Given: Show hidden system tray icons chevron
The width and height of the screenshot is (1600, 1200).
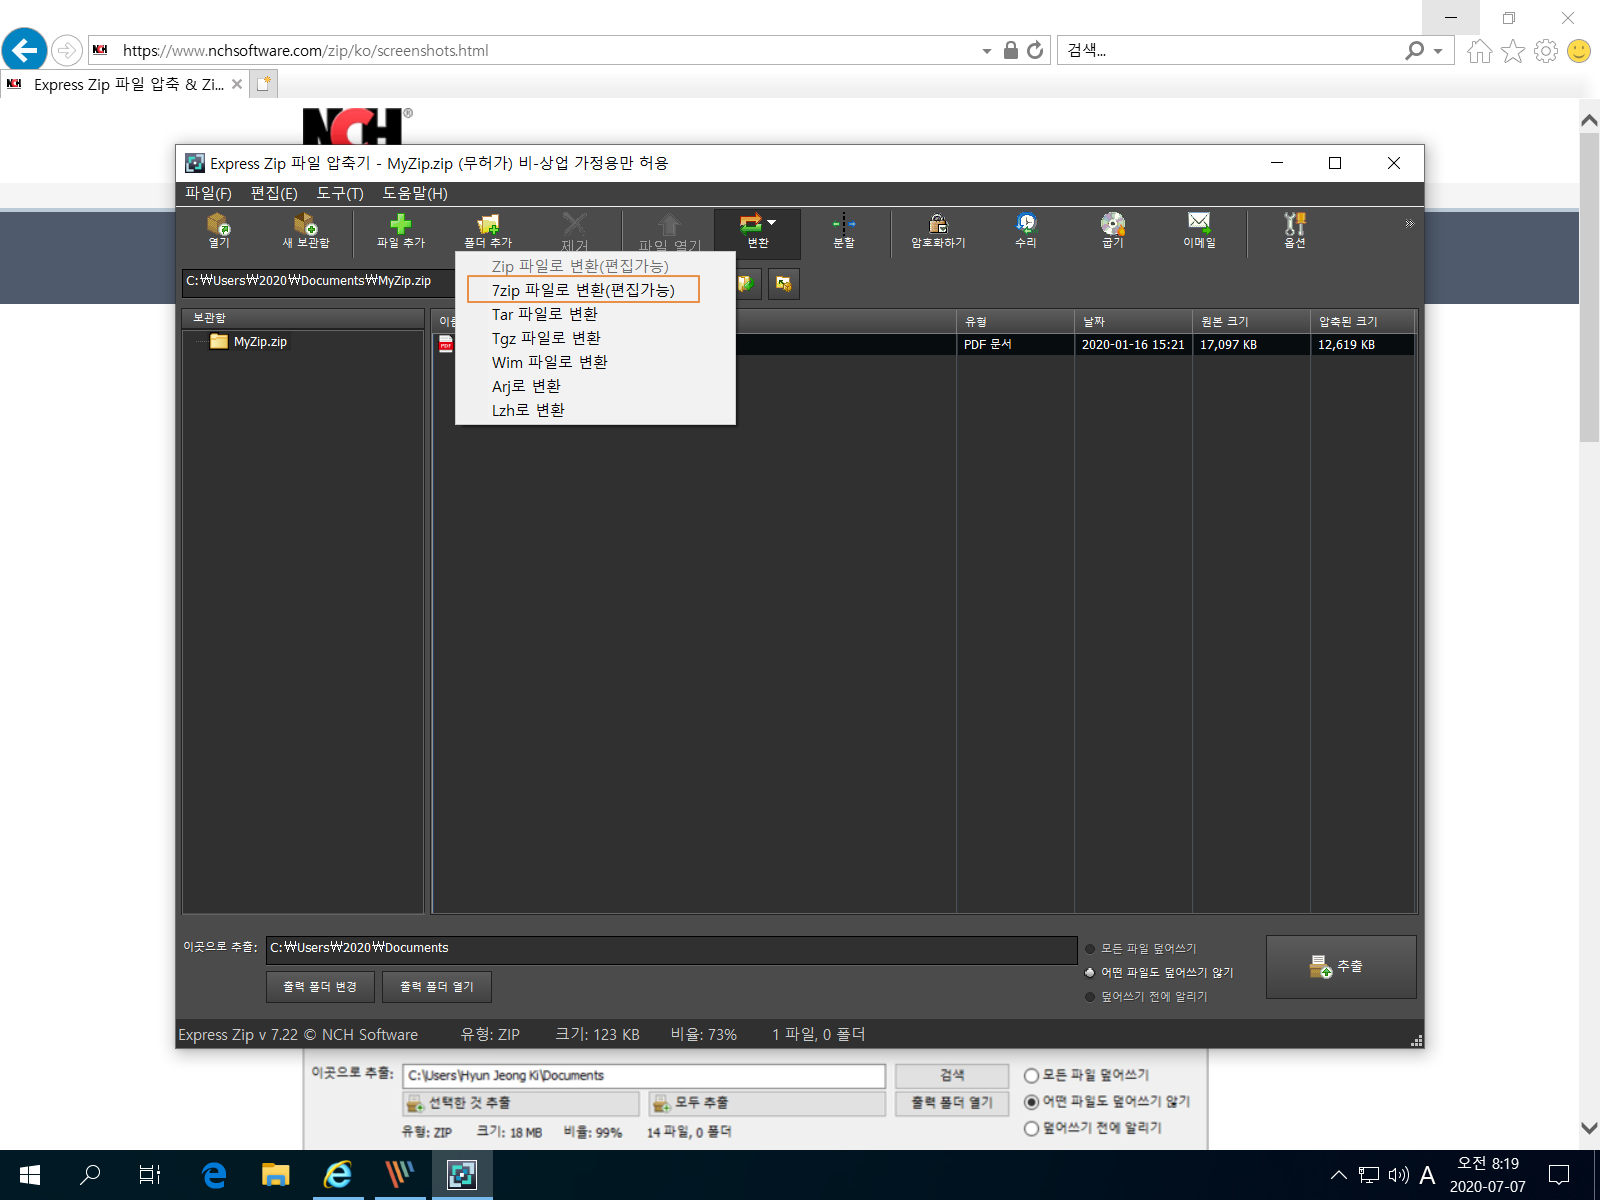Looking at the screenshot, I should pos(1339,1175).
